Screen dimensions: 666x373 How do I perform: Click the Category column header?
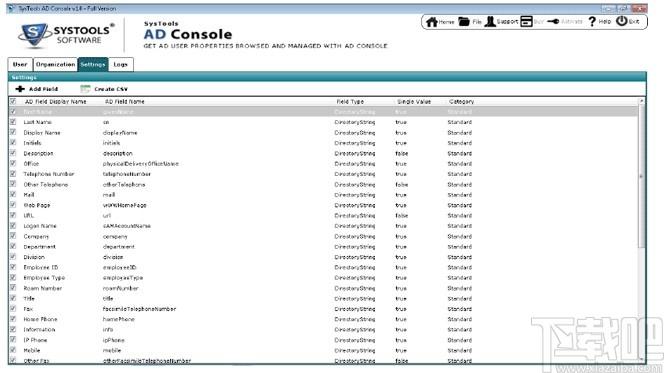(461, 102)
